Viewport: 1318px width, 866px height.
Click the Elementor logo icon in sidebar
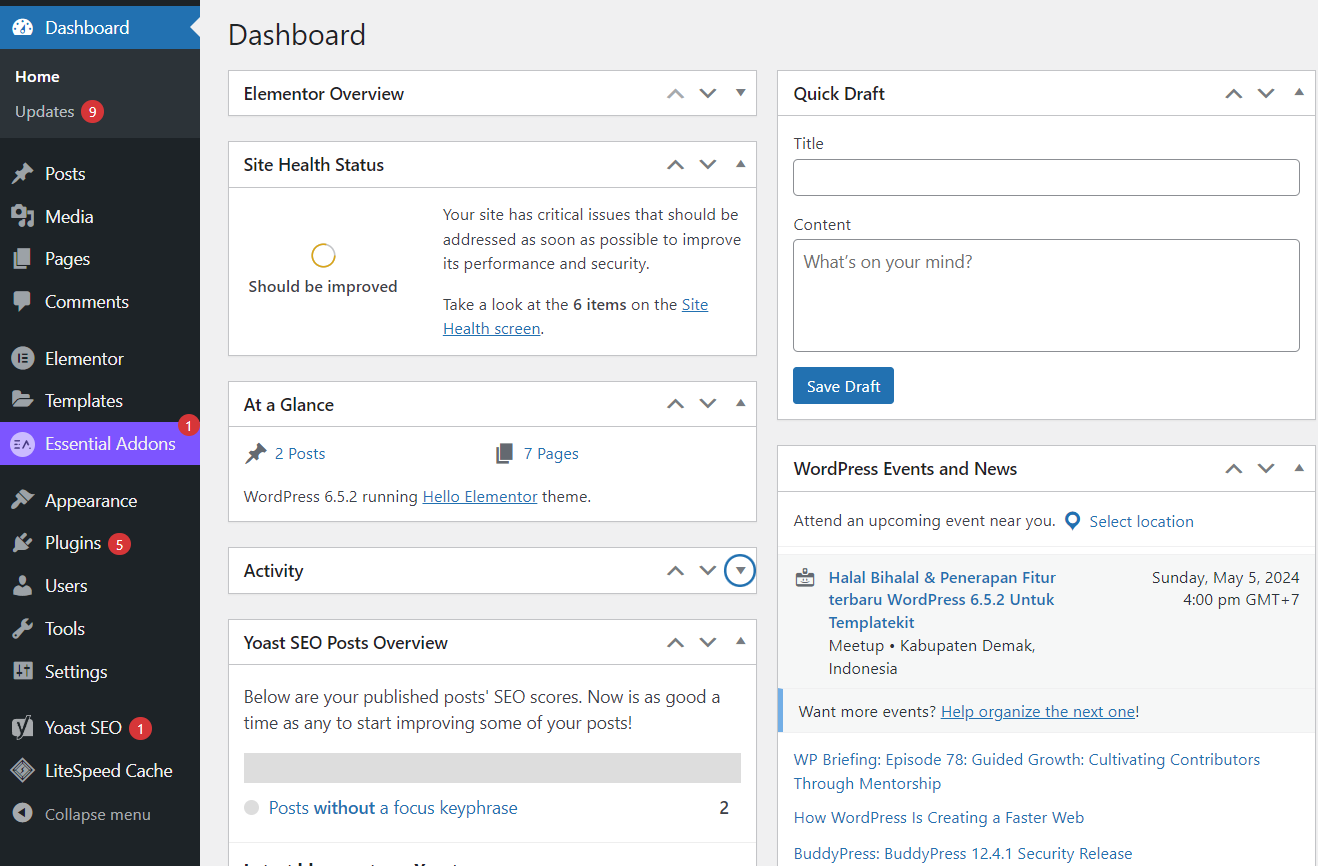coord(22,358)
